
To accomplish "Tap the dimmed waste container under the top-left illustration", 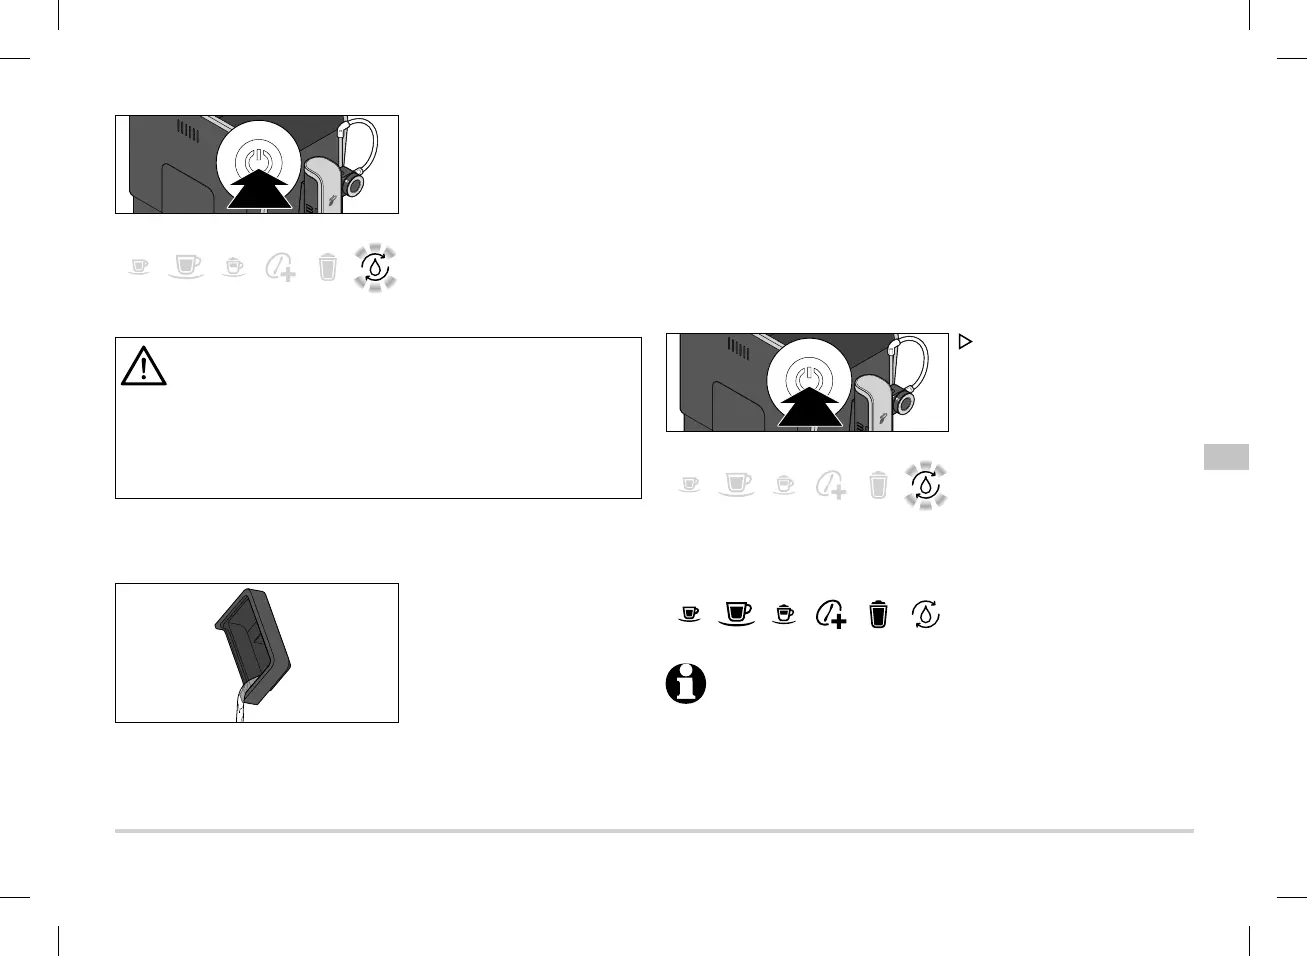I will [x=328, y=267].
